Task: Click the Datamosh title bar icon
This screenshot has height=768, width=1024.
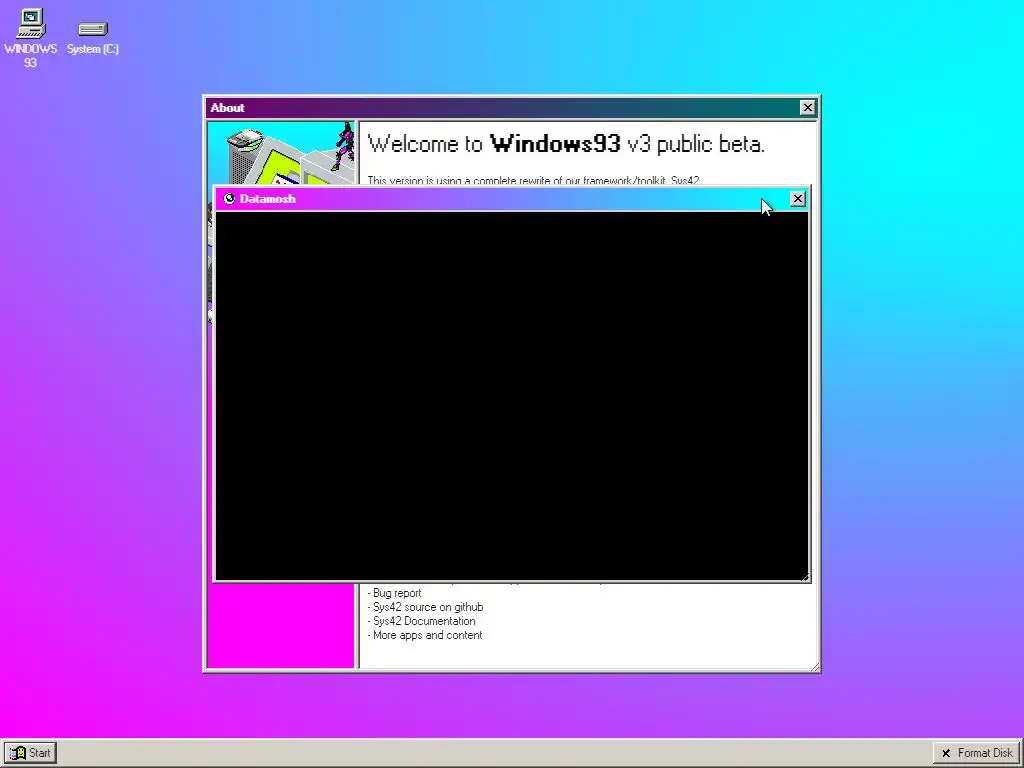Action: click(x=229, y=199)
